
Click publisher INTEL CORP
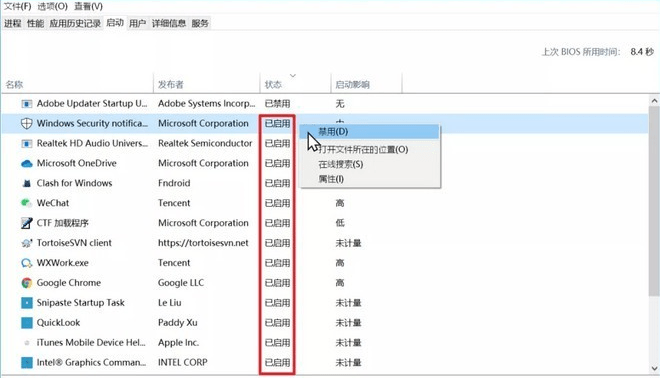(x=183, y=362)
